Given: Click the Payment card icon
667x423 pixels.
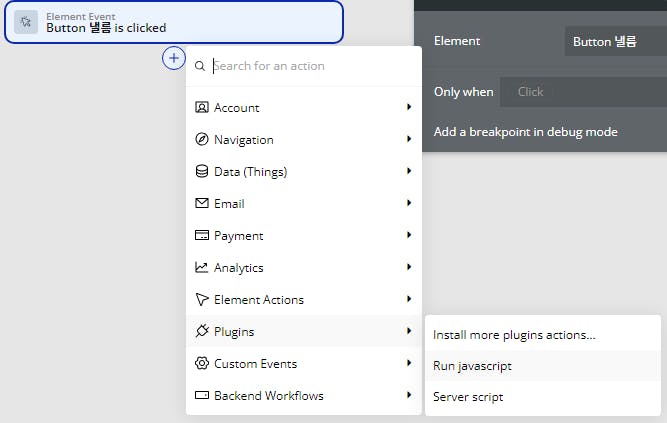Looking at the screenshot, I should [x=202, y=235].
